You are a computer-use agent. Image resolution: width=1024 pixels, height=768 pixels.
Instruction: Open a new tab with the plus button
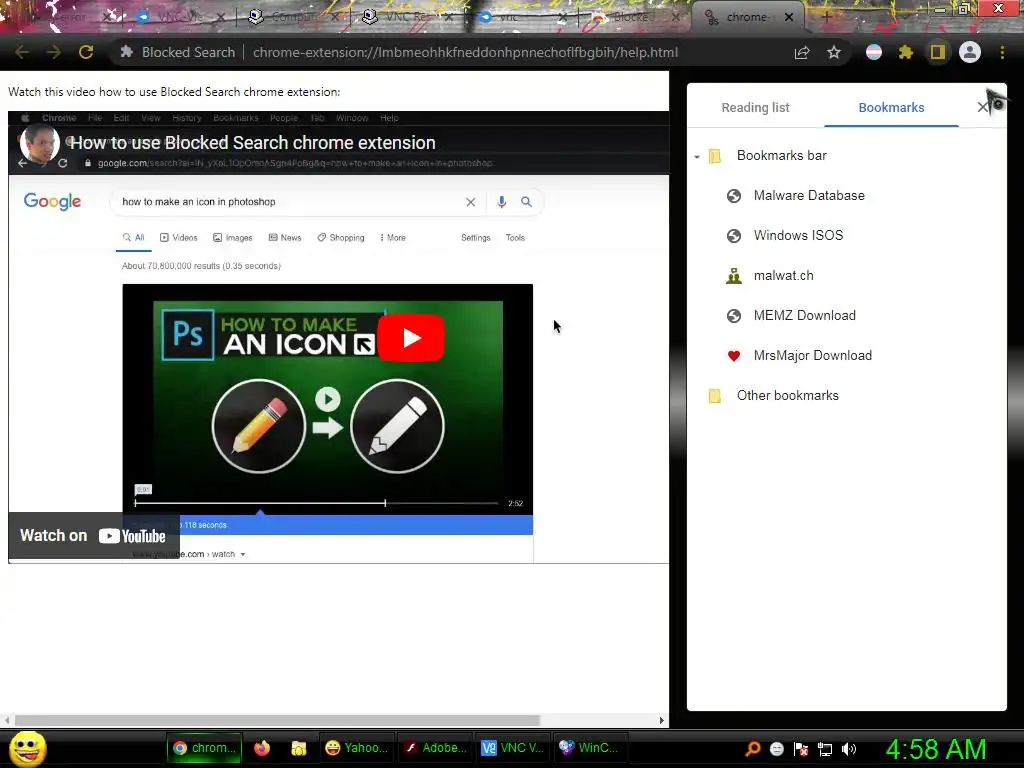(x=826, y=17)
